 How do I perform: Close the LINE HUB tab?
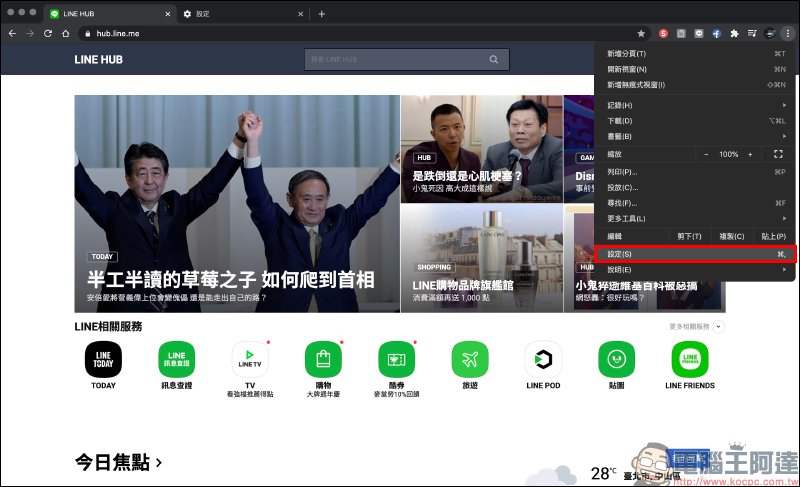(x=167, y=14)
